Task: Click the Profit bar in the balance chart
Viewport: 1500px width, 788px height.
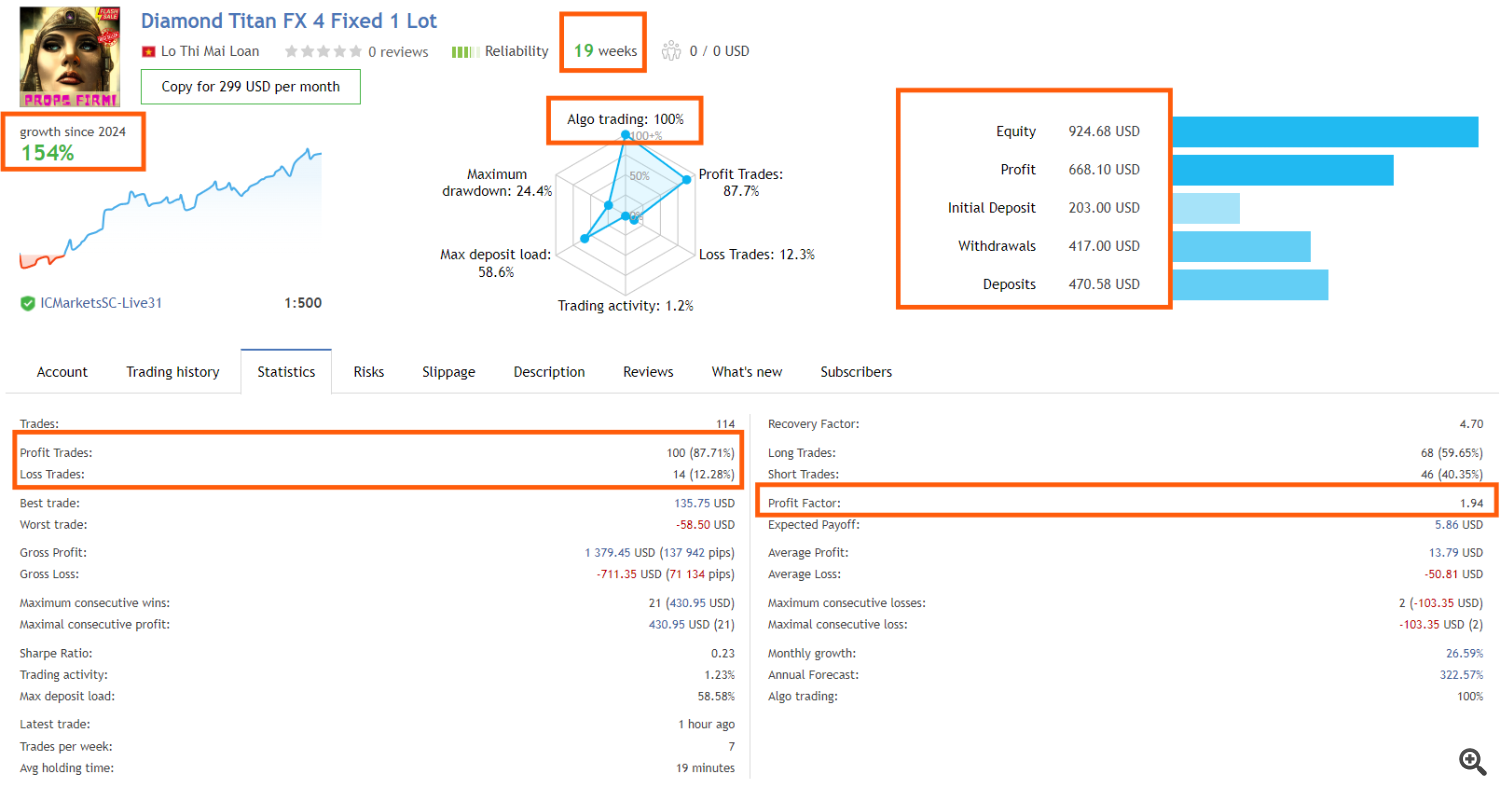Action: [1283, 170]
